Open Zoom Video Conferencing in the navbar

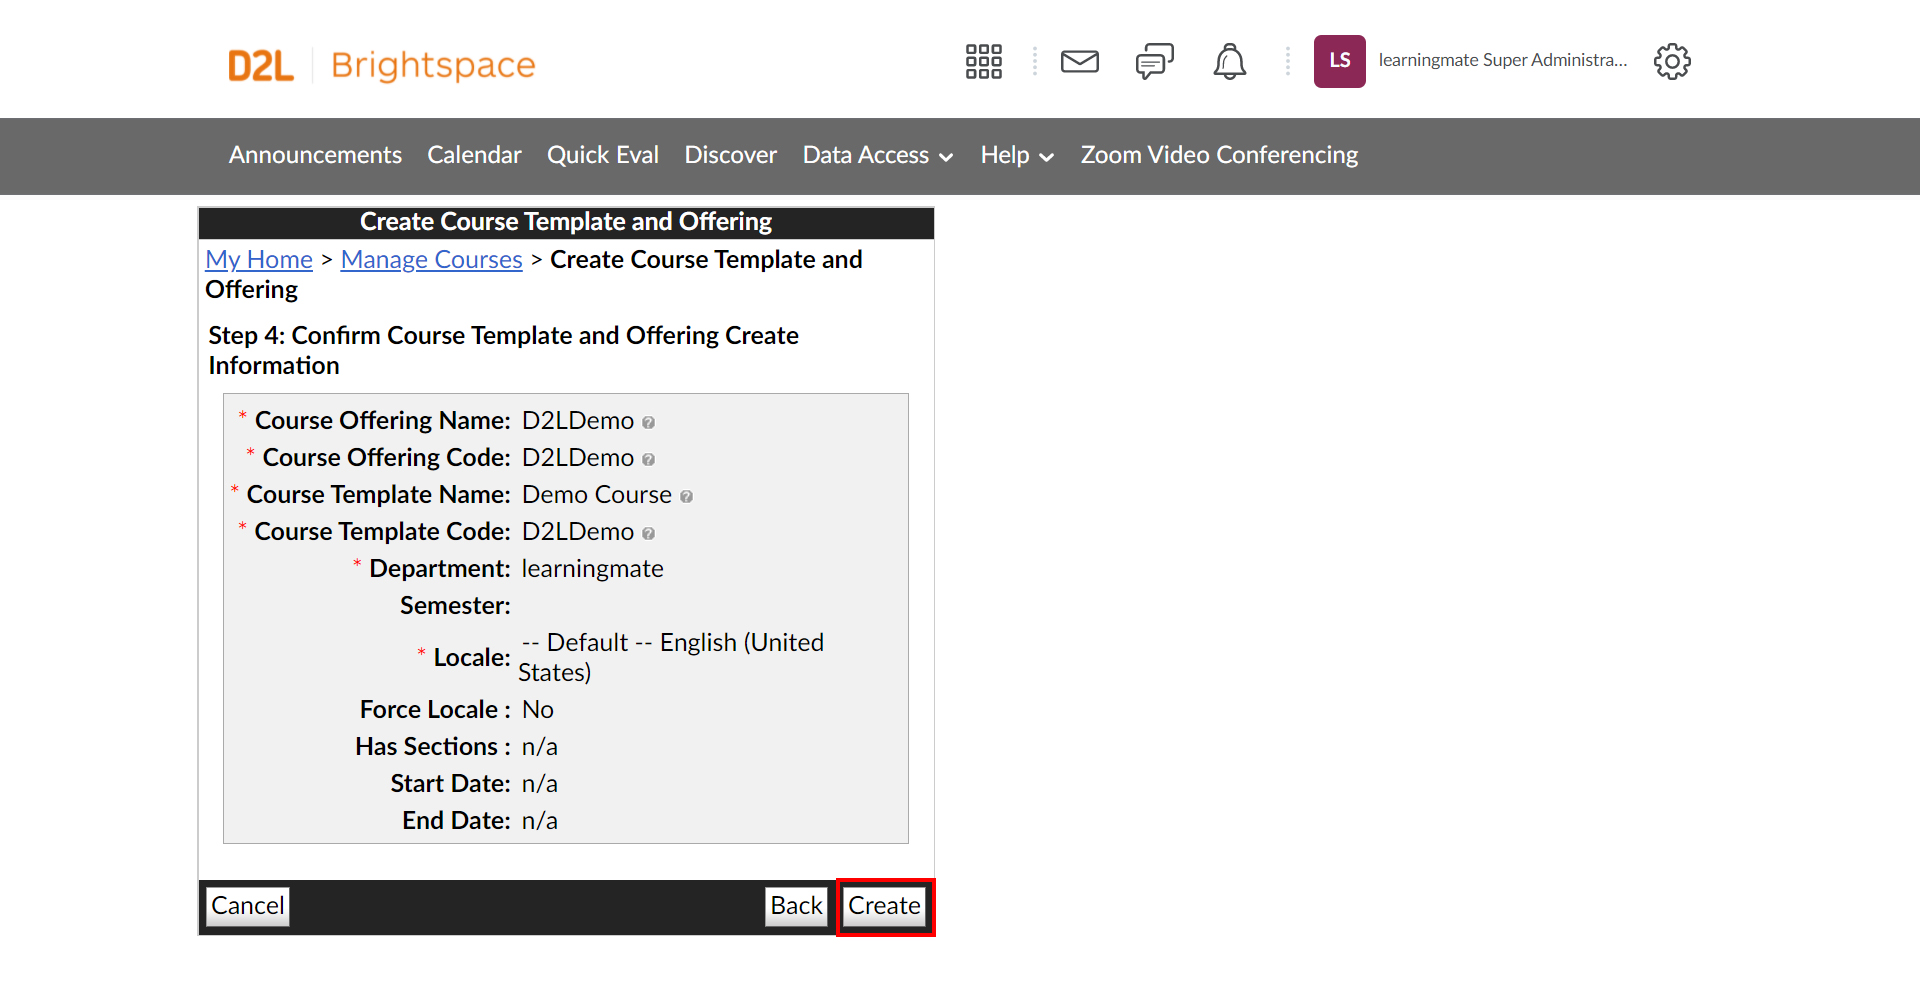click(1219, 155)
